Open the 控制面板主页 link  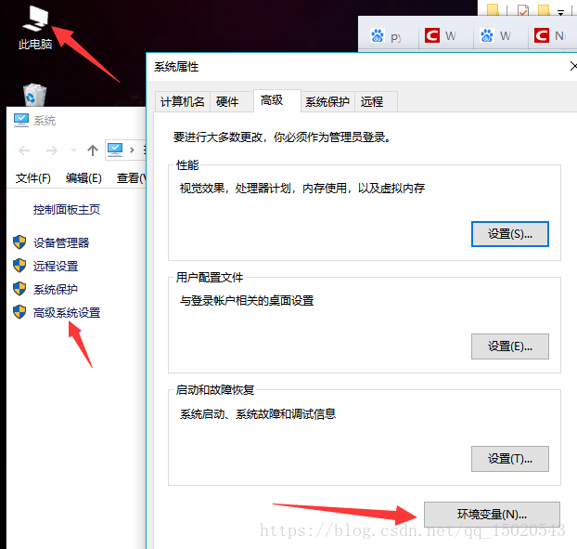(67, 210)
